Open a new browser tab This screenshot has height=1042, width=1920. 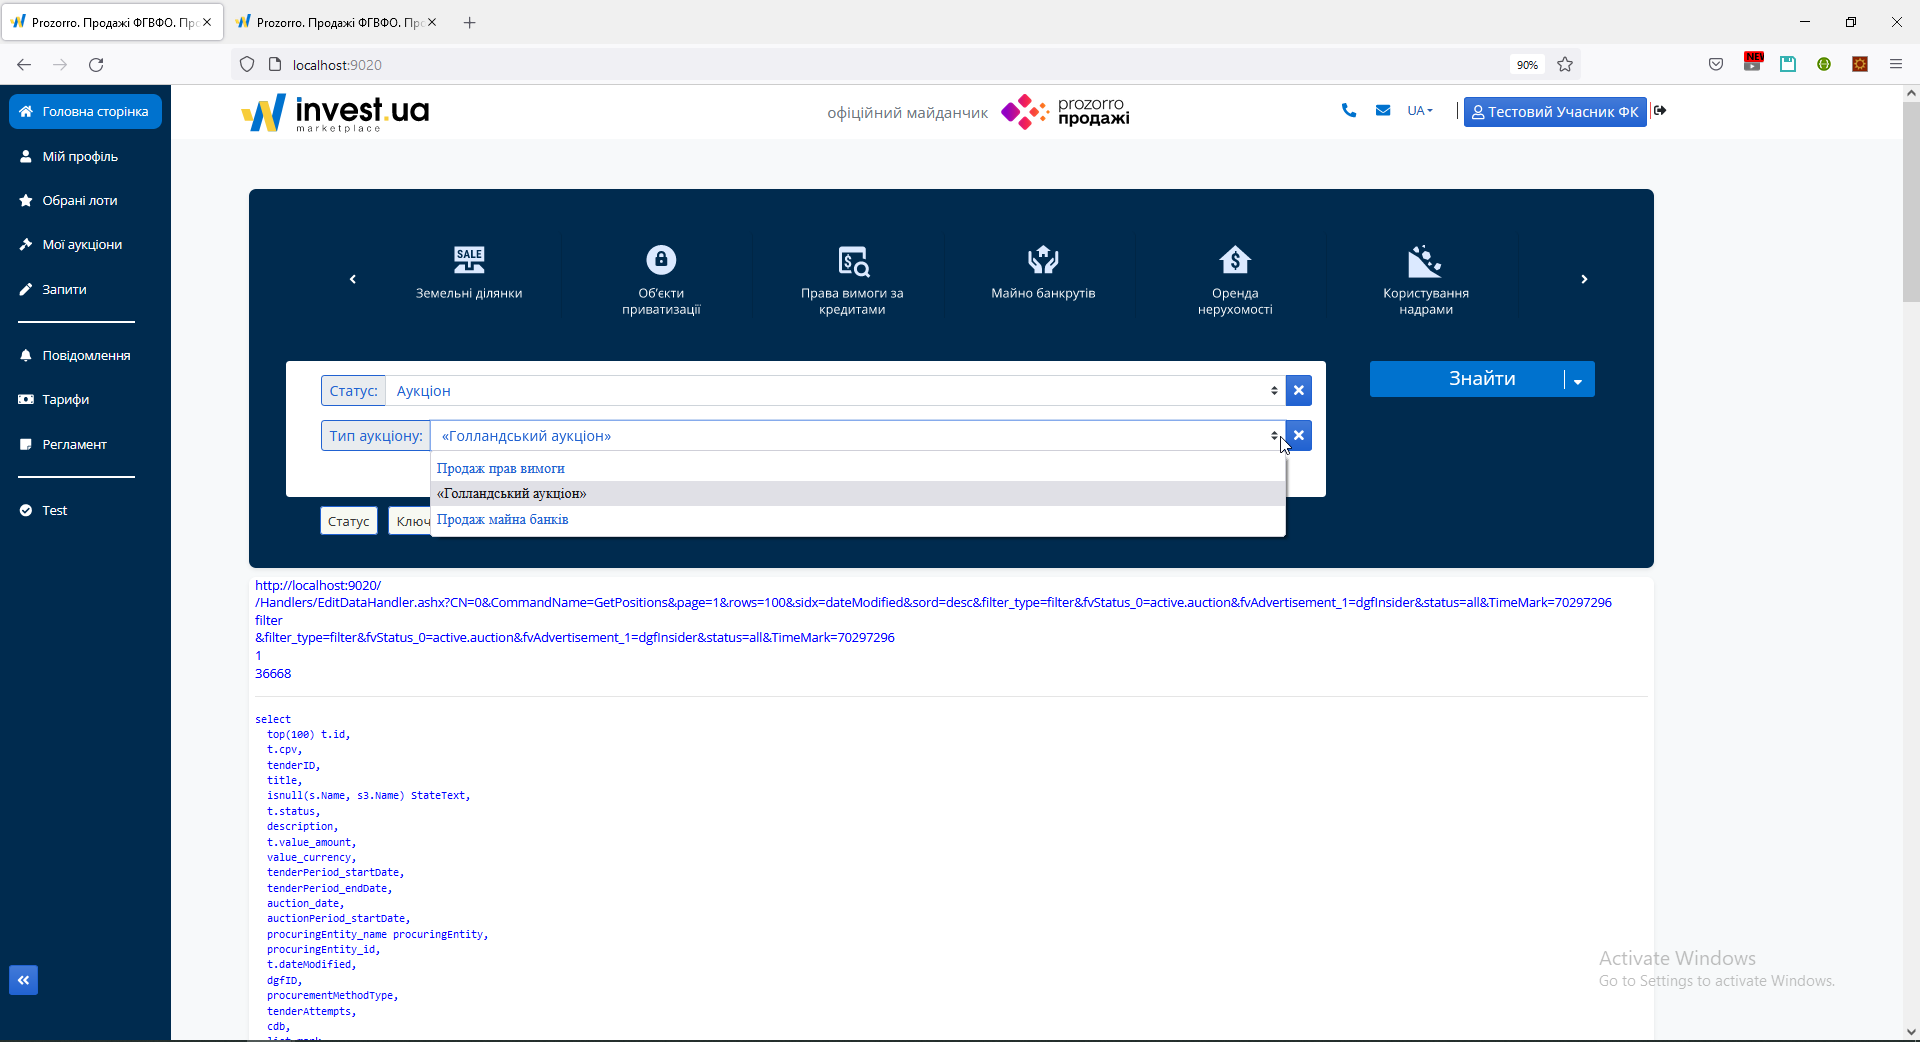[x=470, y=22]
